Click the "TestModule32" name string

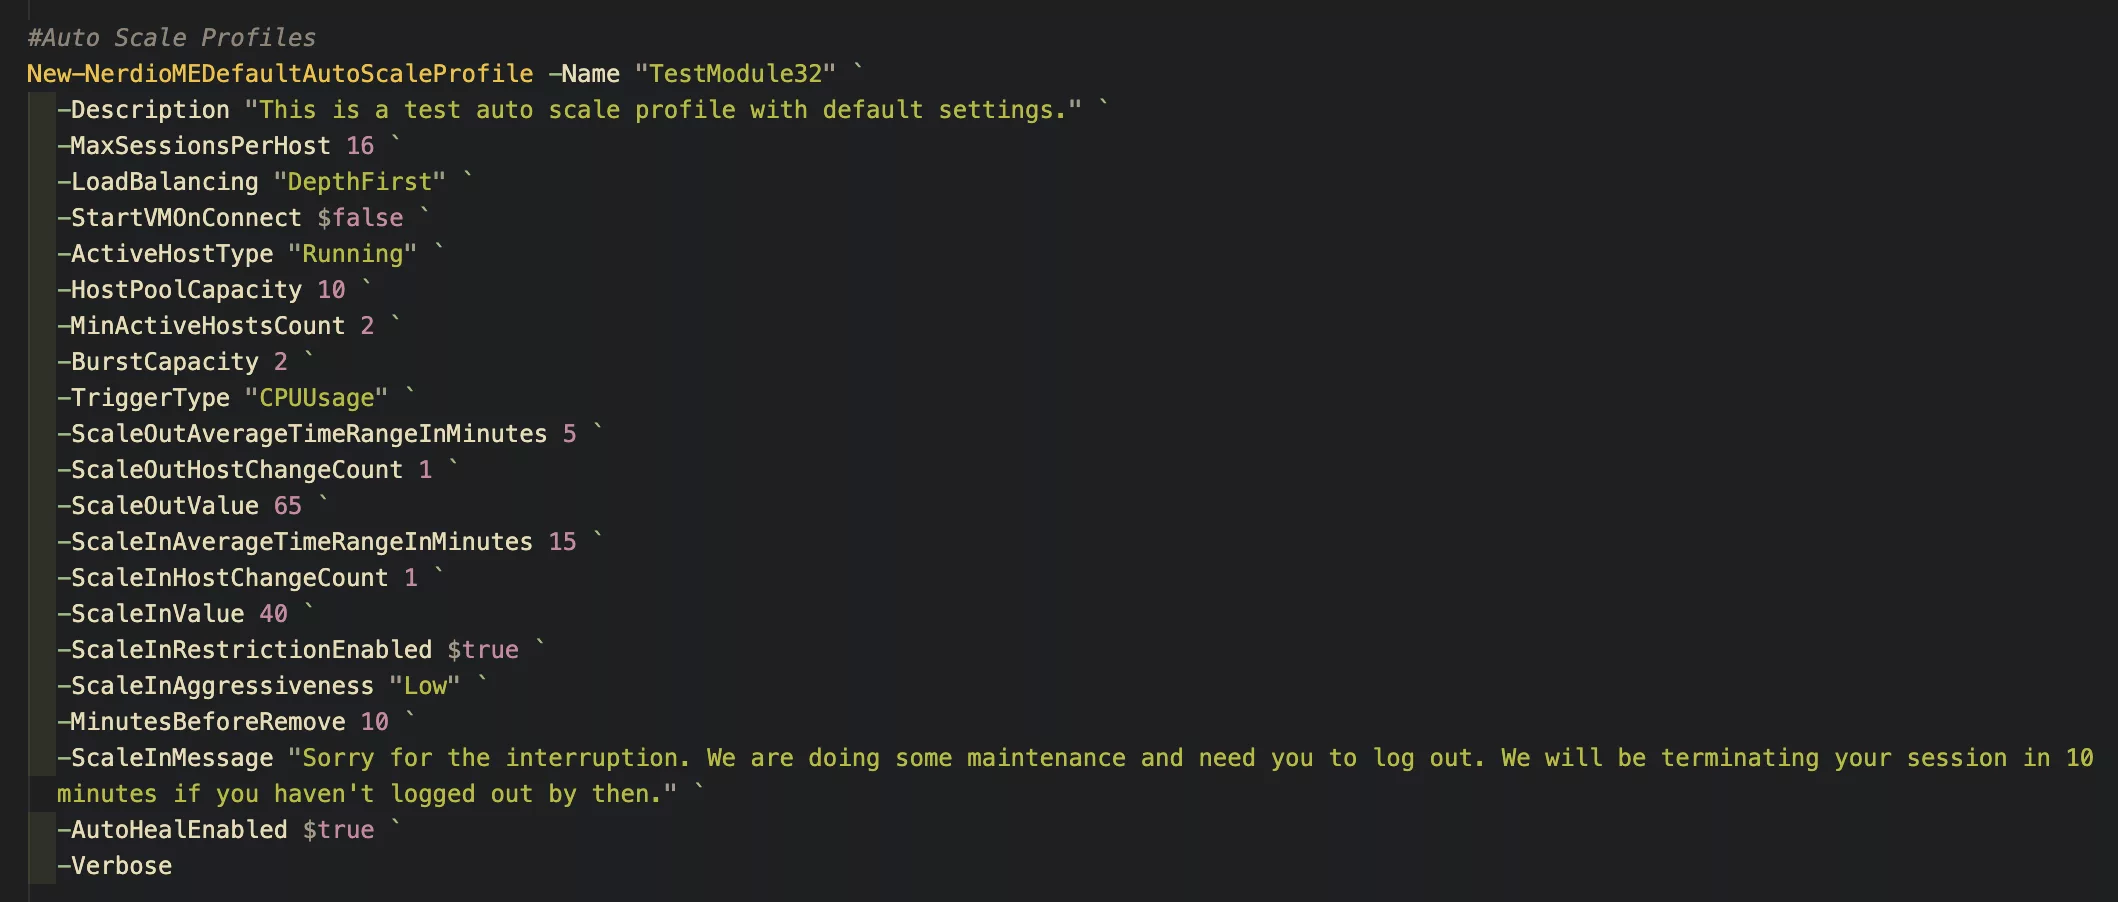pyautogui.click(x=735, y=74)
